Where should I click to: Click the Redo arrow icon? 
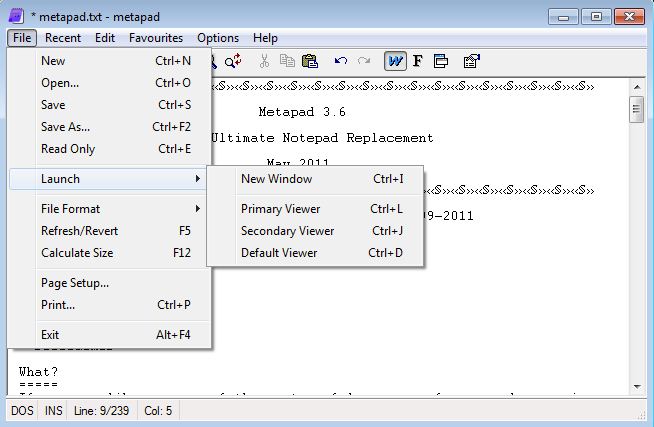364,61
